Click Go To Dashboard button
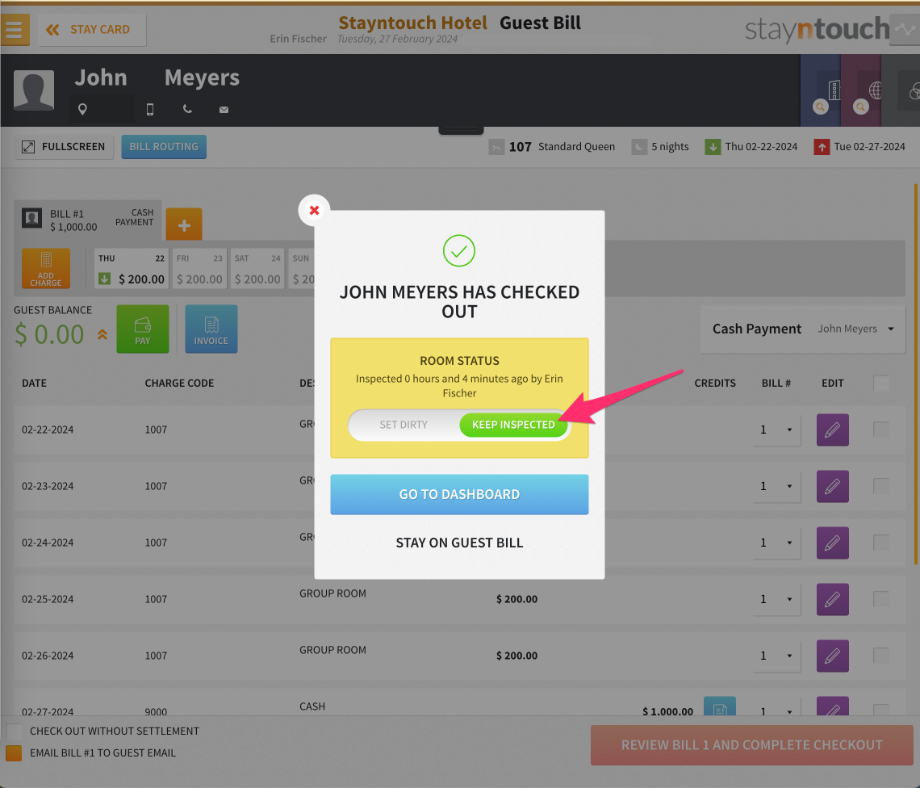Screen dimensions: 920x788 [x=459, y=494]
